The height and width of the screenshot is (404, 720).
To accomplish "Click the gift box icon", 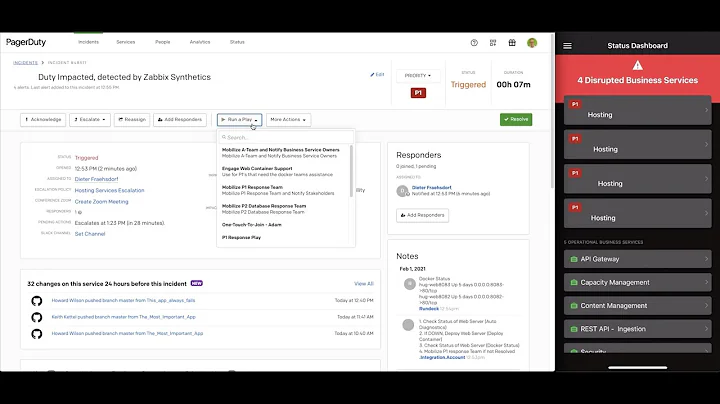I will (512, 43).
